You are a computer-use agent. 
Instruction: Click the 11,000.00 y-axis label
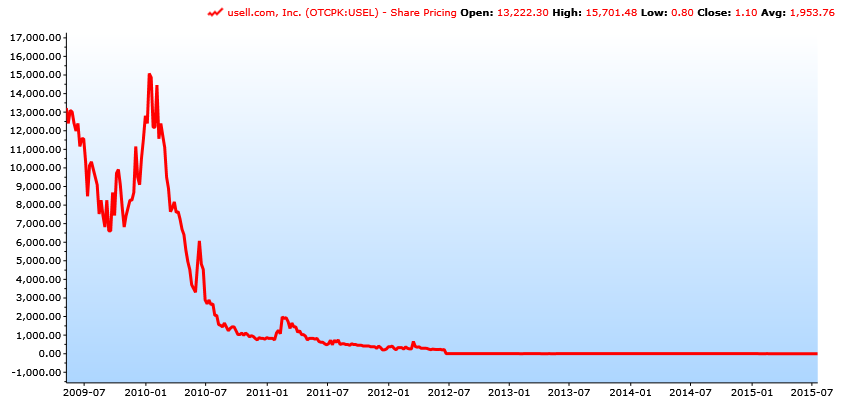point(34,149)
